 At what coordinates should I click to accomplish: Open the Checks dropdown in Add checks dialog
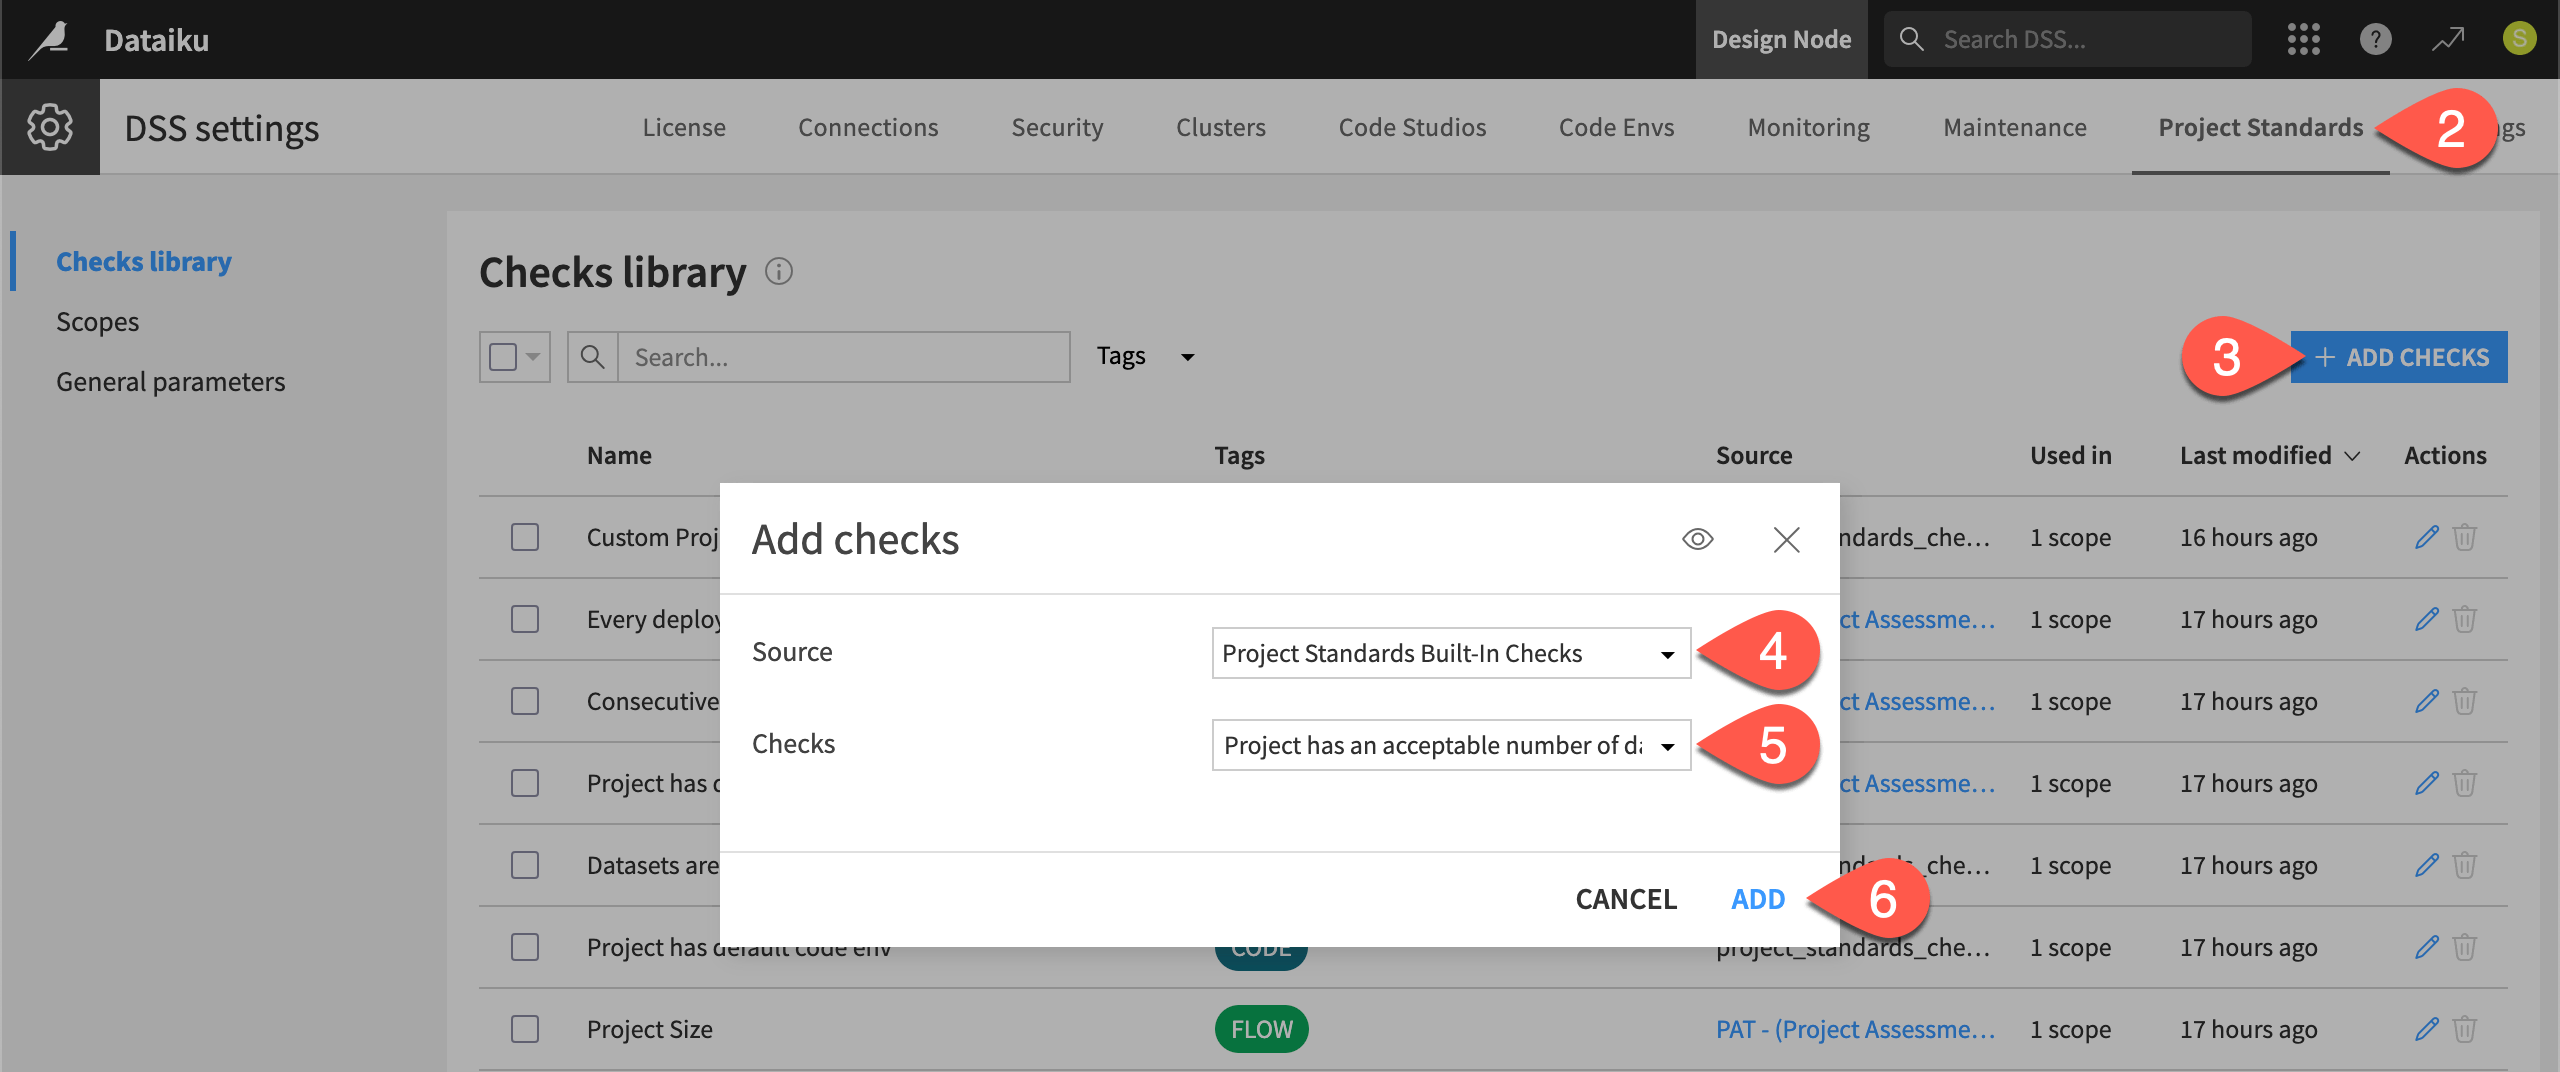(1448, 745)
